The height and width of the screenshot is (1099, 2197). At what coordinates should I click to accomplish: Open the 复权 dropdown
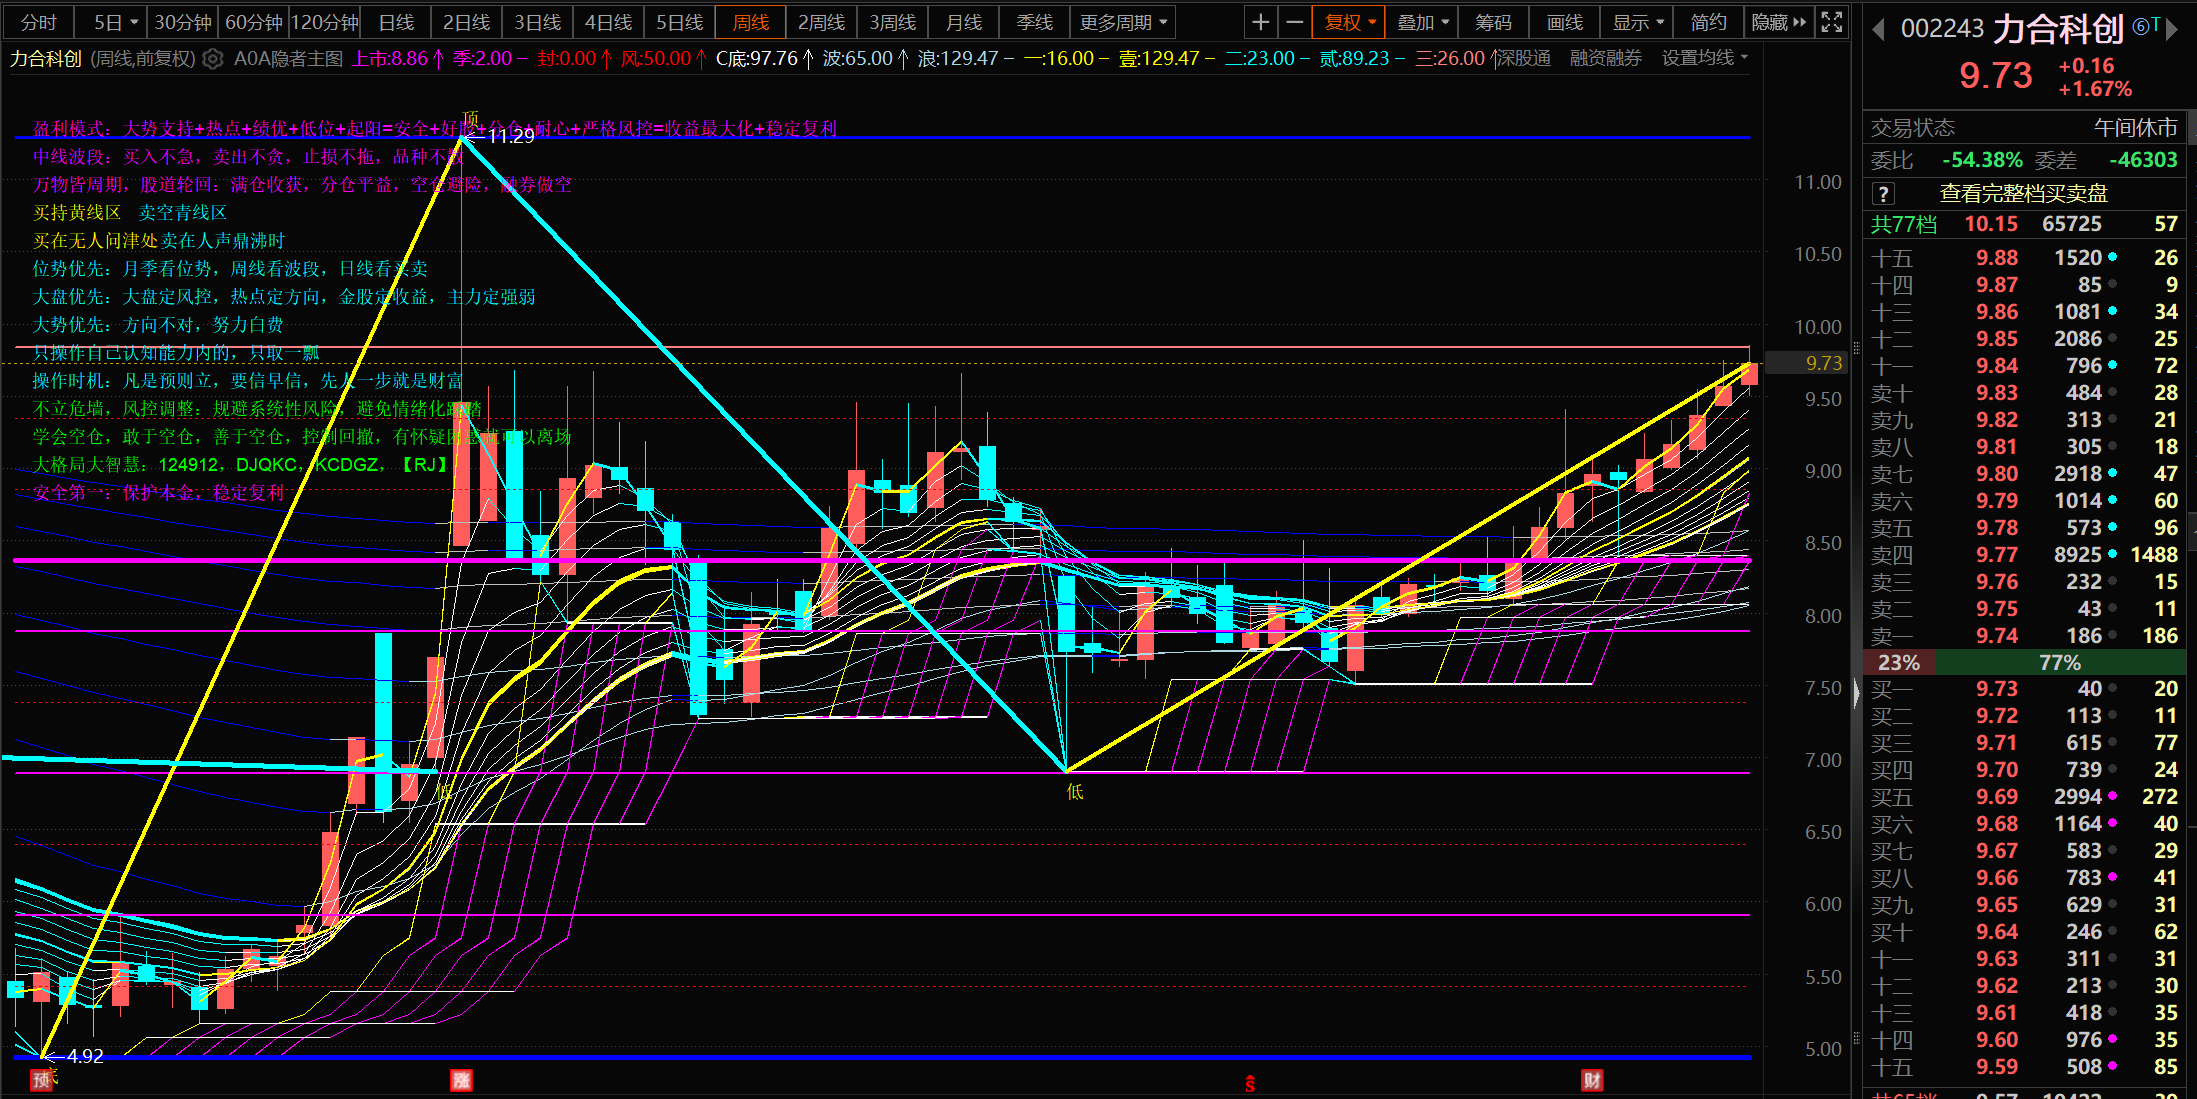pyautogui.click(x=1349, y=22)
